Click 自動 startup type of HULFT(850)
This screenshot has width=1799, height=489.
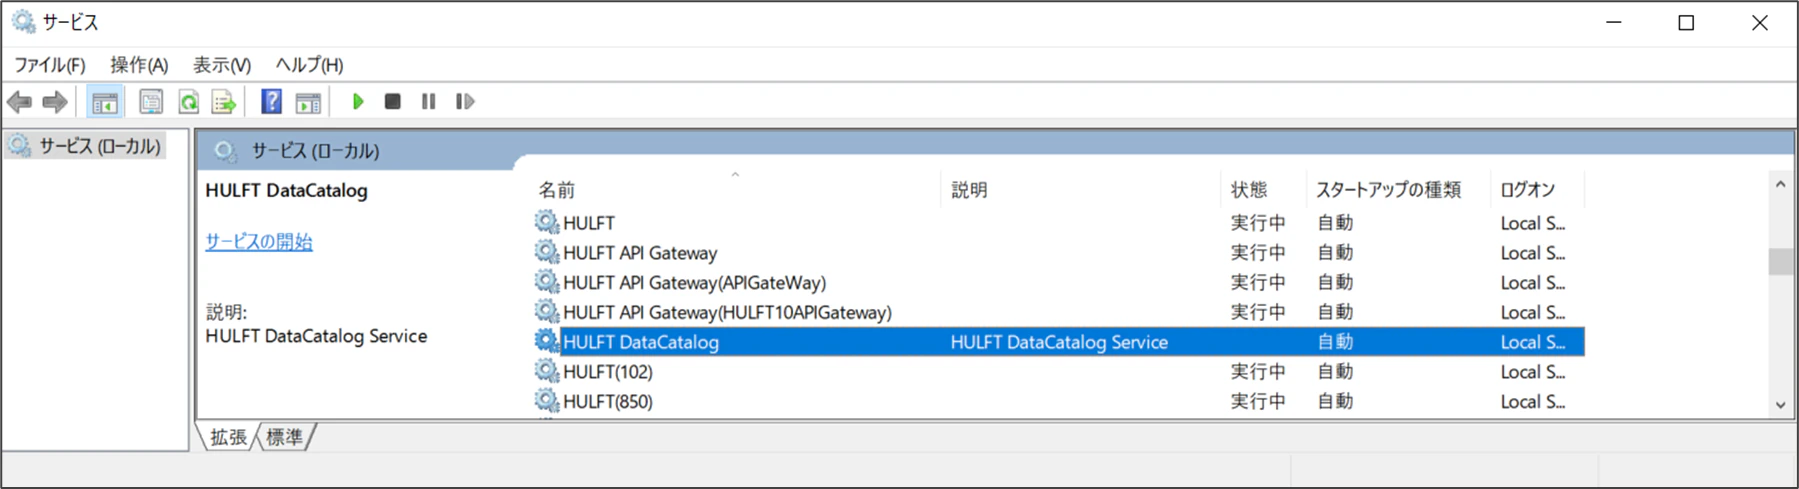click(1335, 402)
